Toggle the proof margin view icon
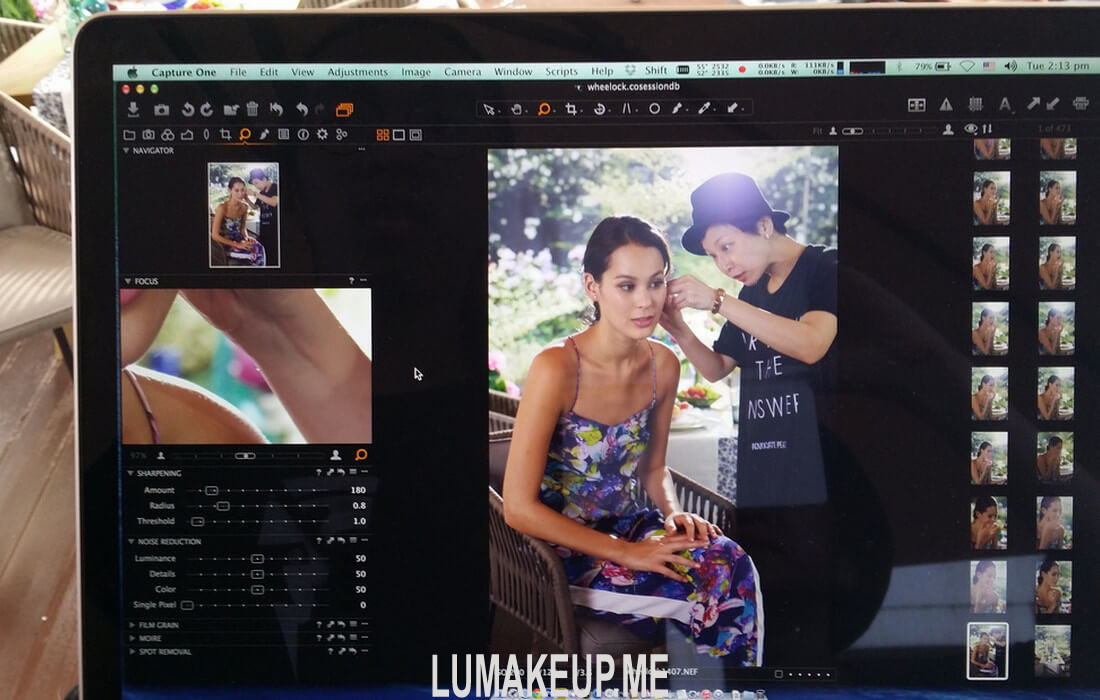Image resolution: width=1100 pixels, height=700 pixels. click(415, 135)
